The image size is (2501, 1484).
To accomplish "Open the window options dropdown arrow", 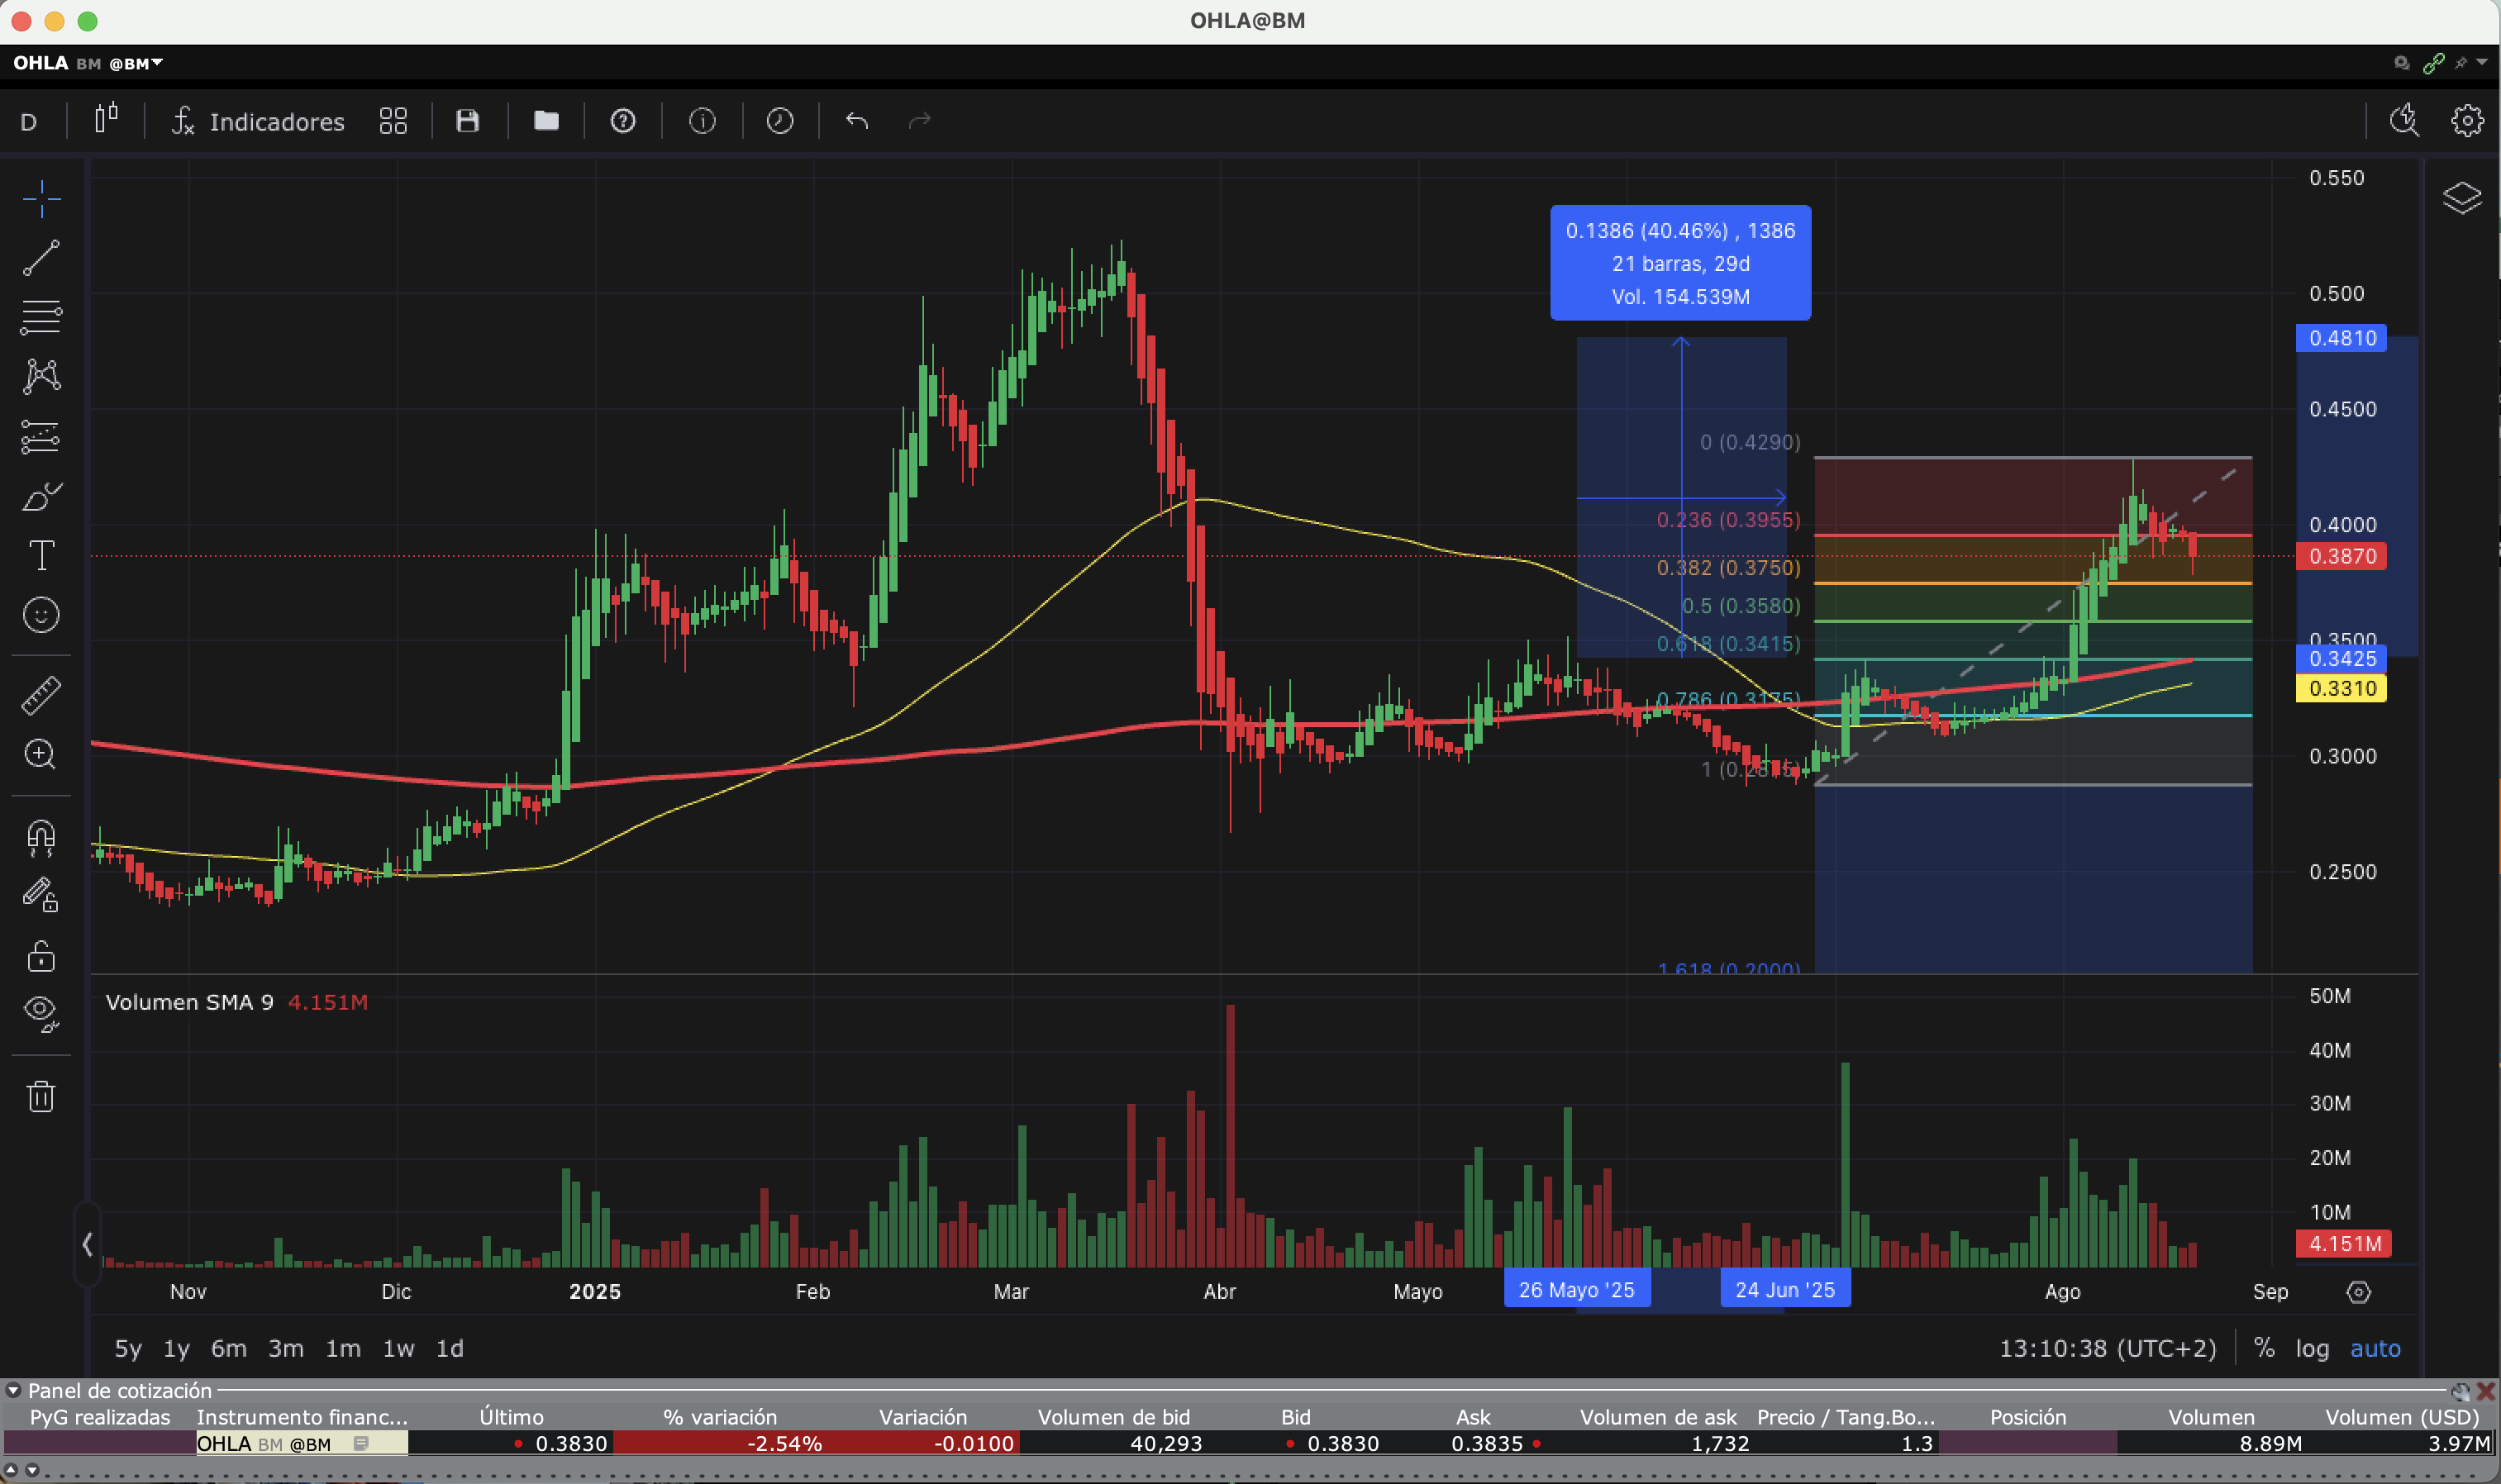I will click(x=2482, y=63).
